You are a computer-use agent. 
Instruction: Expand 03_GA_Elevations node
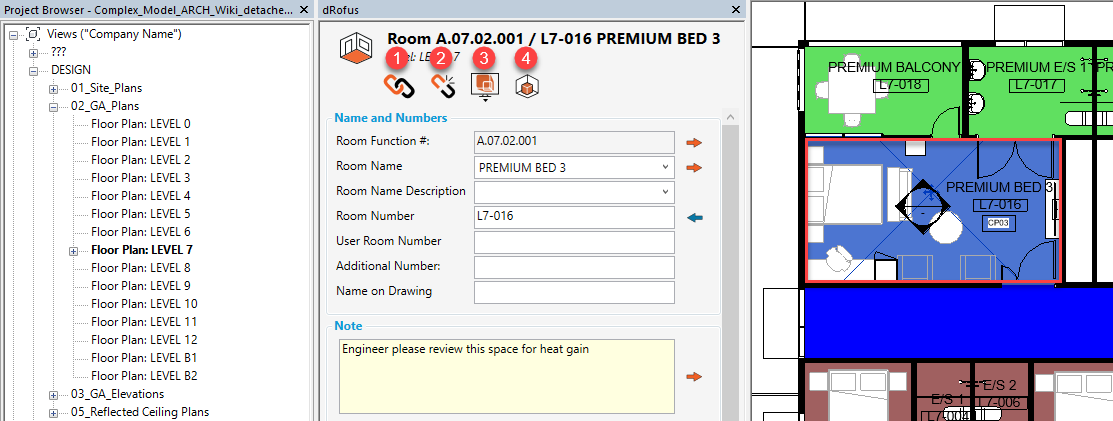53,394
